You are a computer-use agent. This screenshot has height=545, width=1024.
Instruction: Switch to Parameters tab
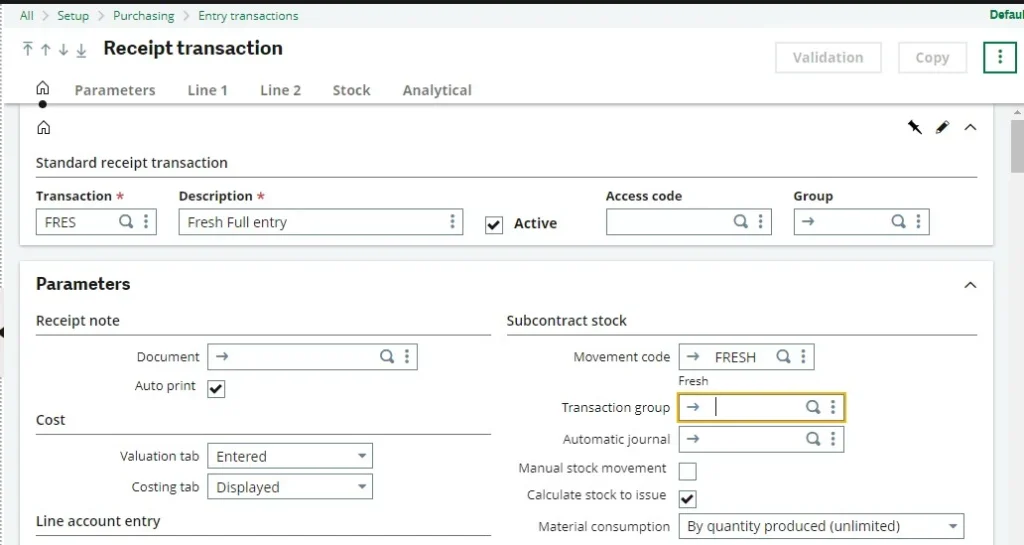115,90
